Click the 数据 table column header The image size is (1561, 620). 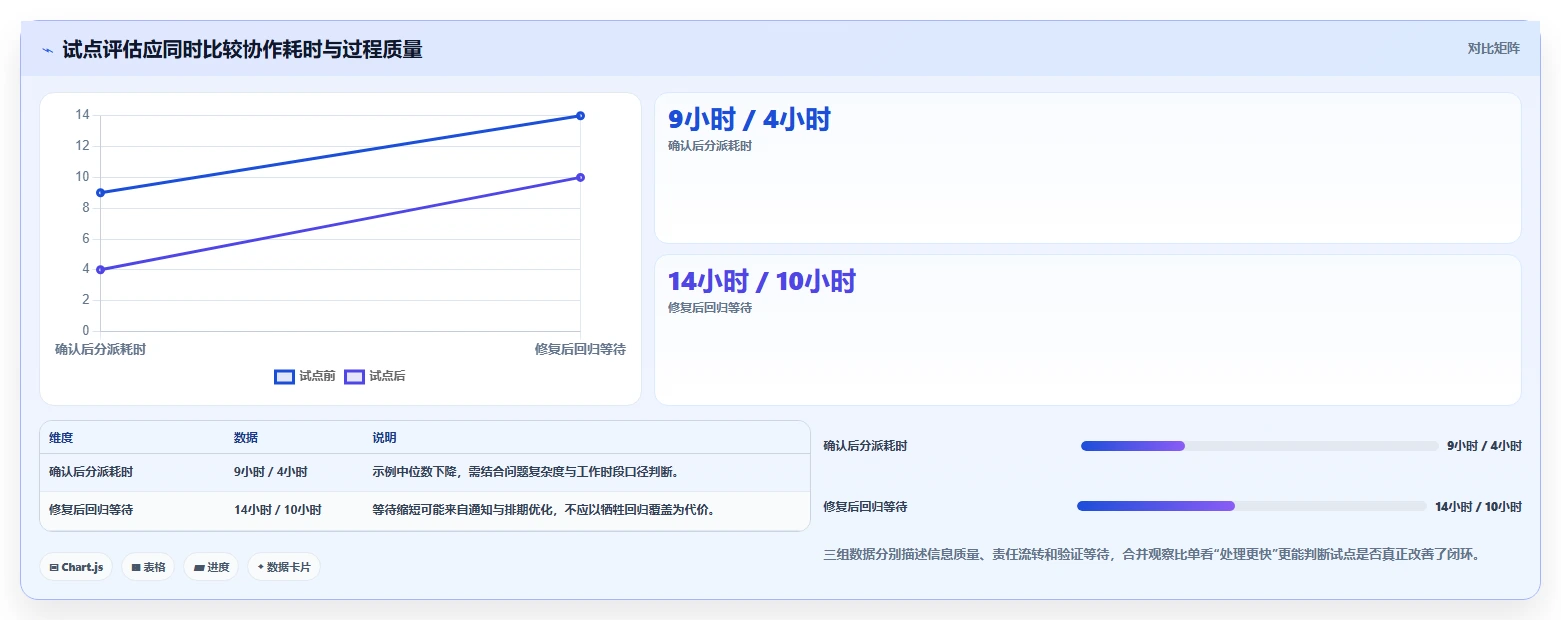246,438
